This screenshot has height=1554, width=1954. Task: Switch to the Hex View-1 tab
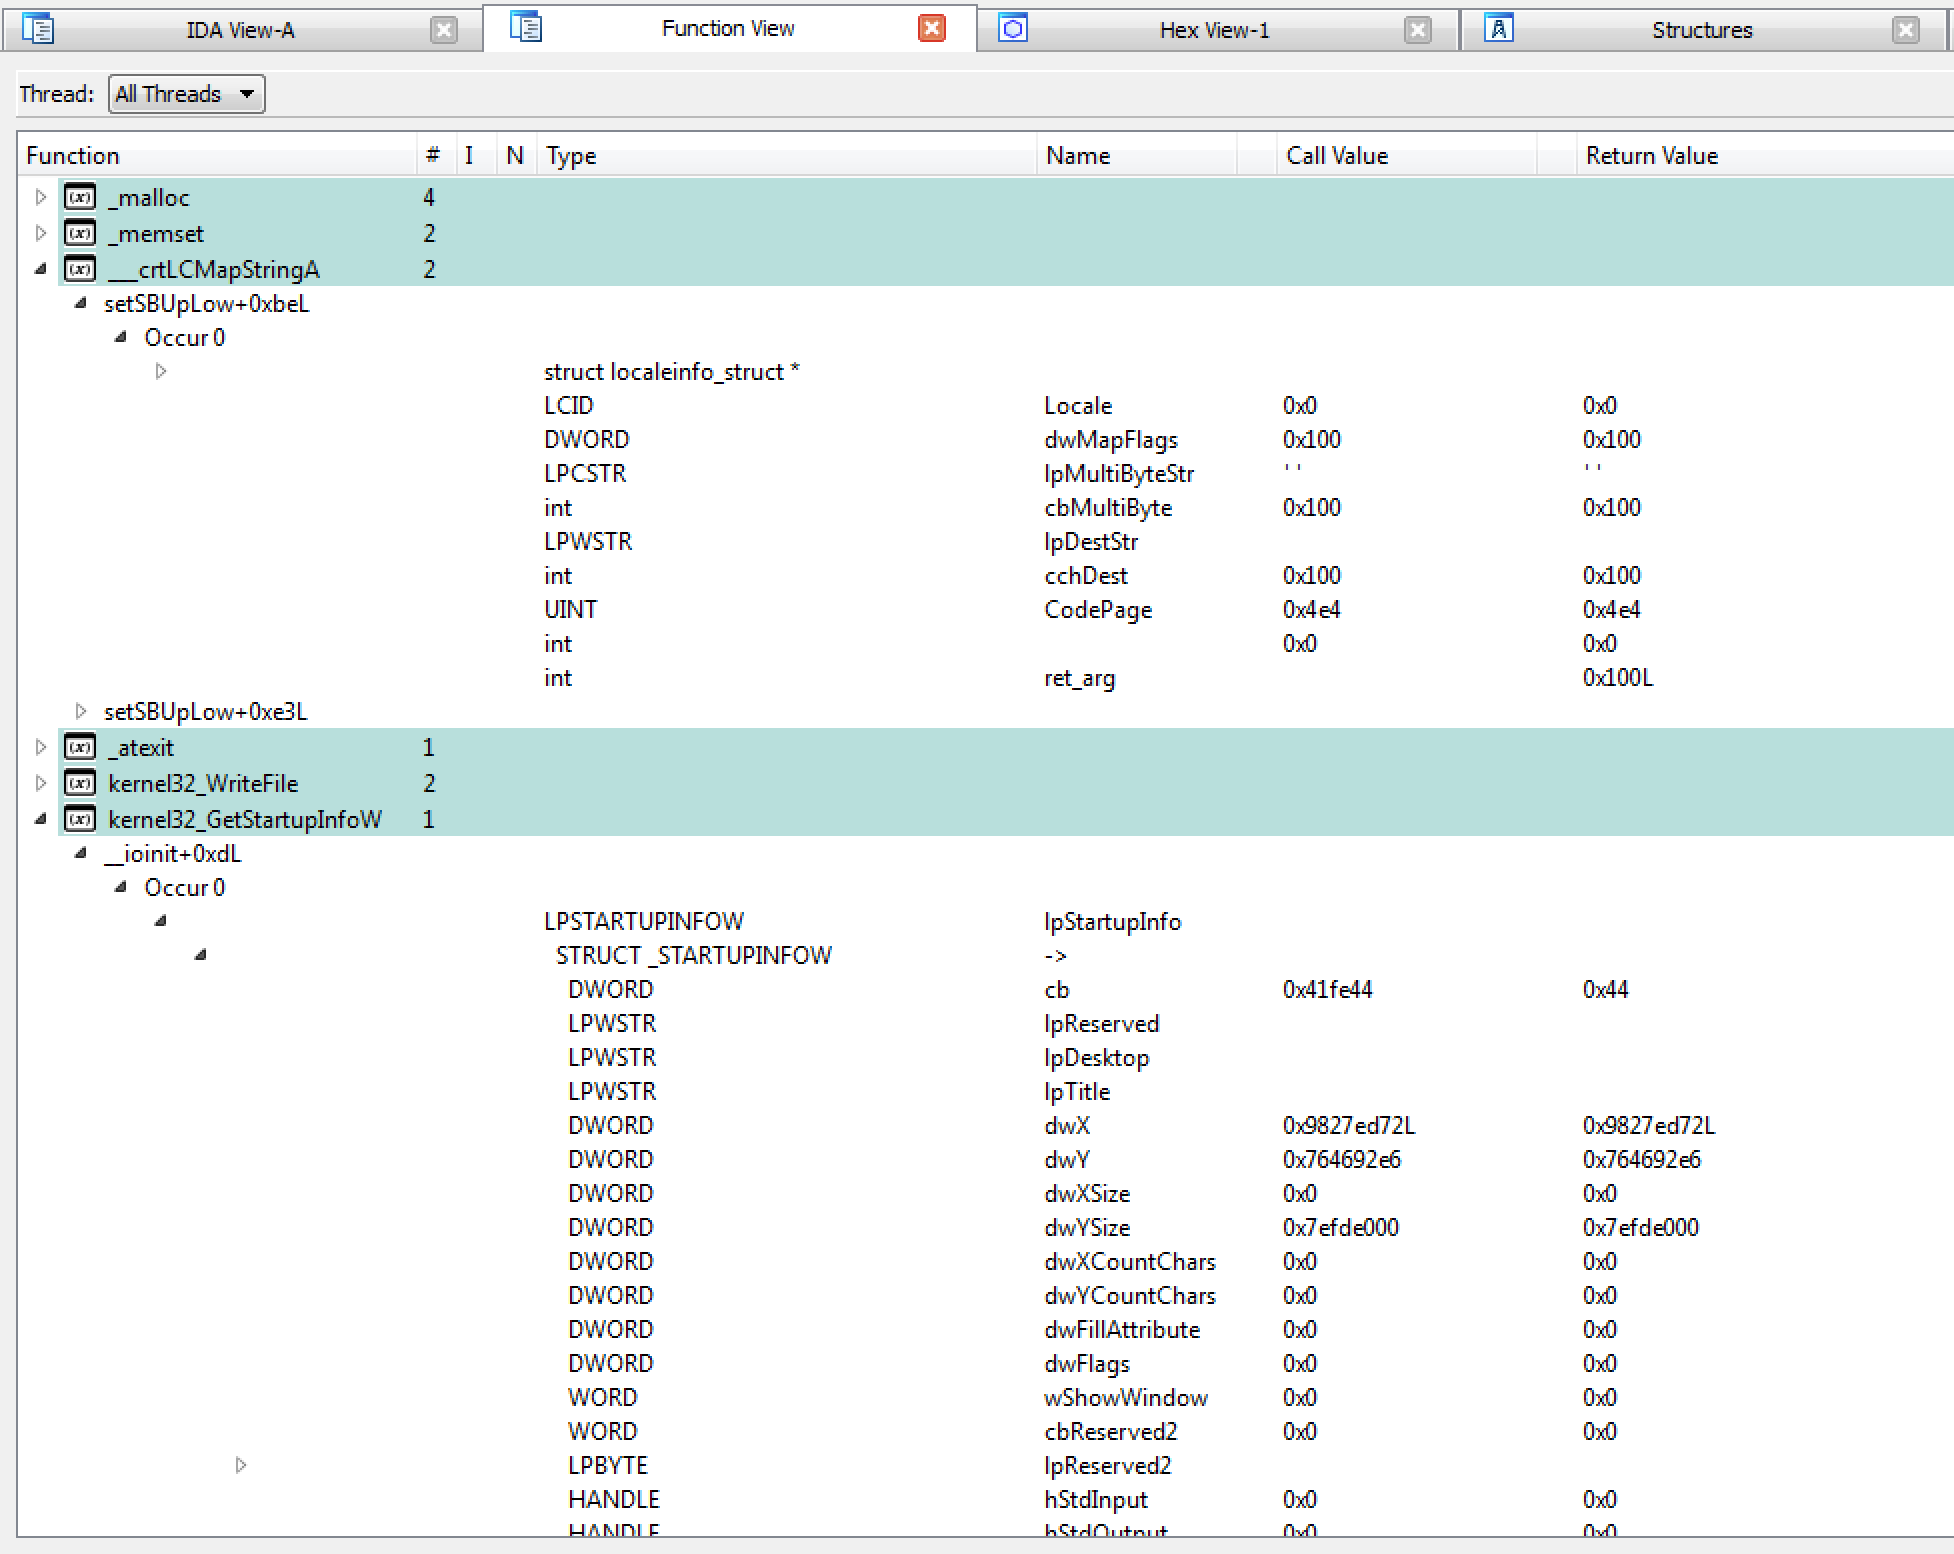(x=1214, y=30)
